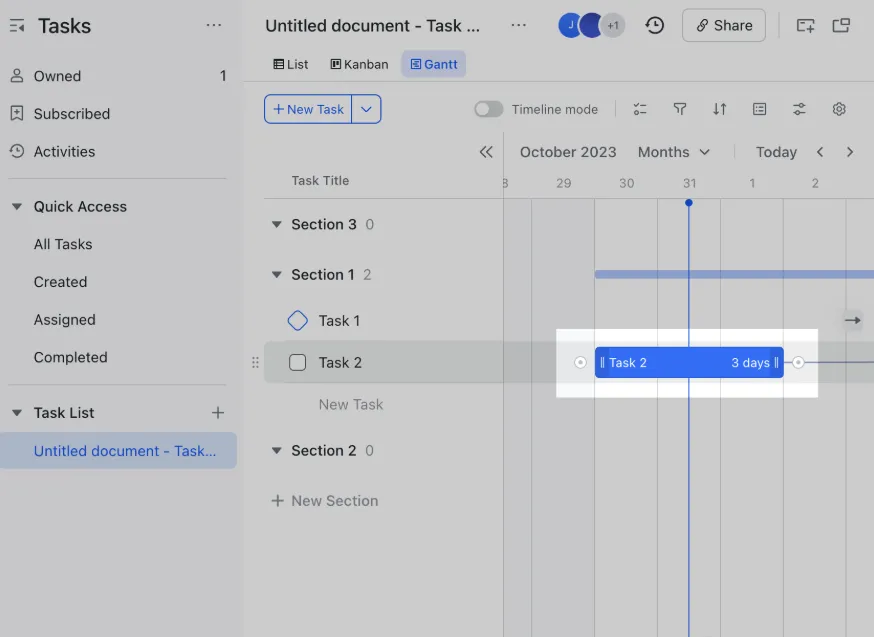Select the Gantt view tab
Screen dimensions: 874x637
tap(434, 65)
